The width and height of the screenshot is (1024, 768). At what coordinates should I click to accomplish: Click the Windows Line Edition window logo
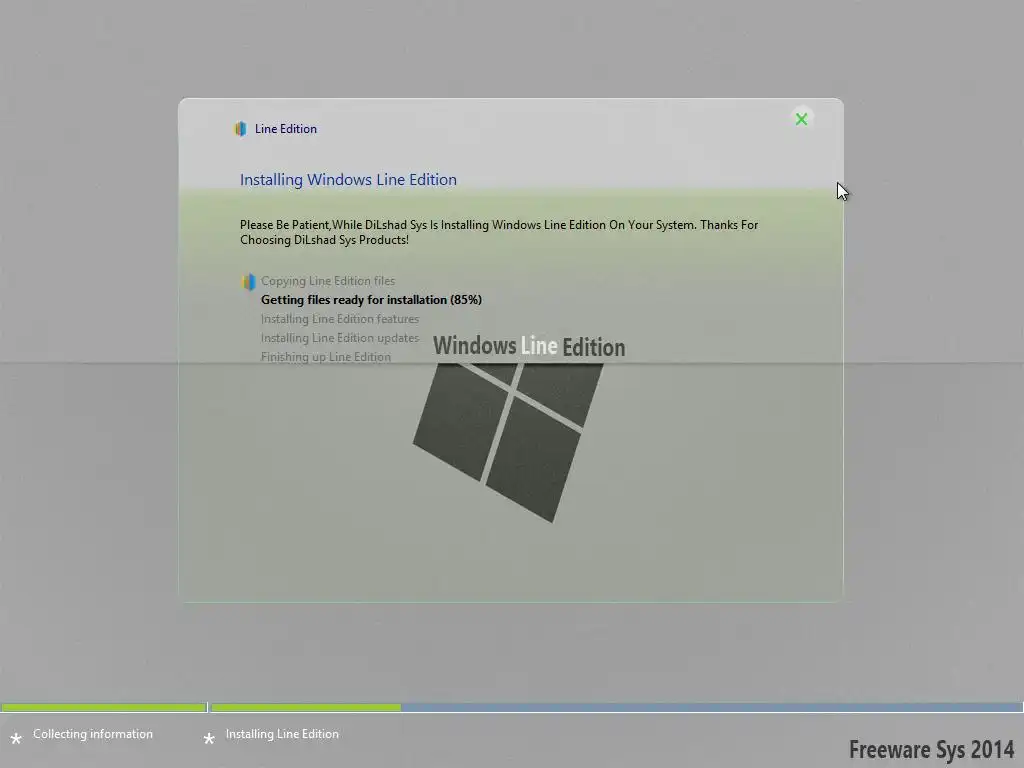[x=508, y=442]
